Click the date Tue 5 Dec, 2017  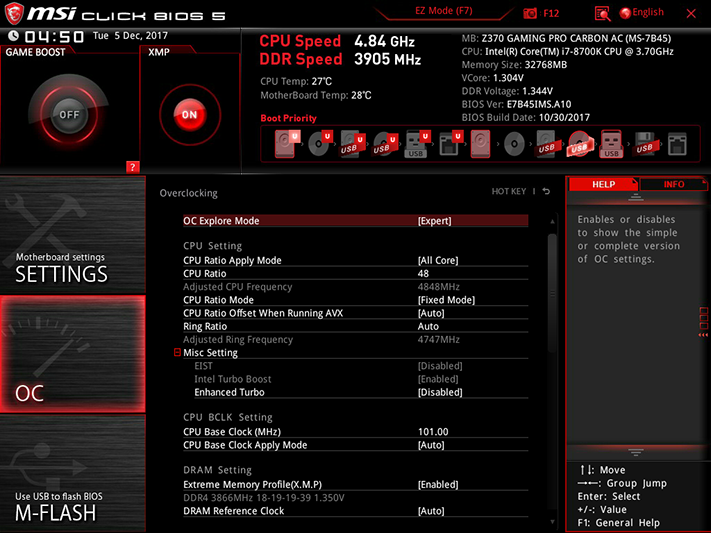coord(131,35)
